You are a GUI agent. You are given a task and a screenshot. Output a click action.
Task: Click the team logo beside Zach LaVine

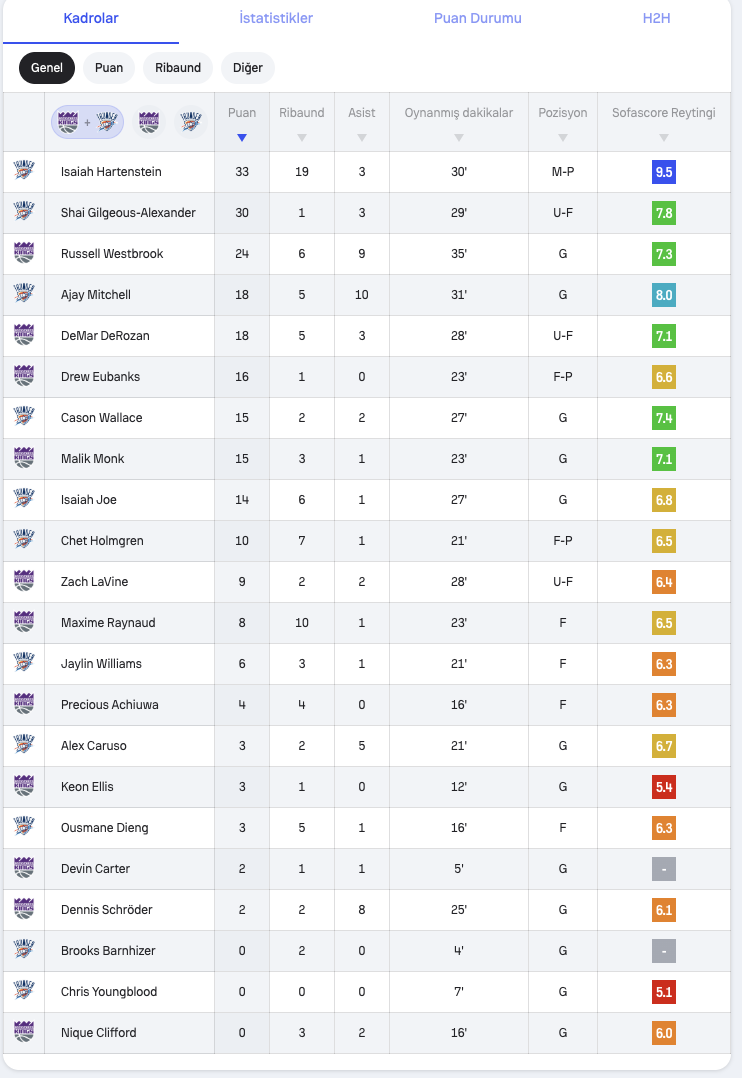(24, 581)
